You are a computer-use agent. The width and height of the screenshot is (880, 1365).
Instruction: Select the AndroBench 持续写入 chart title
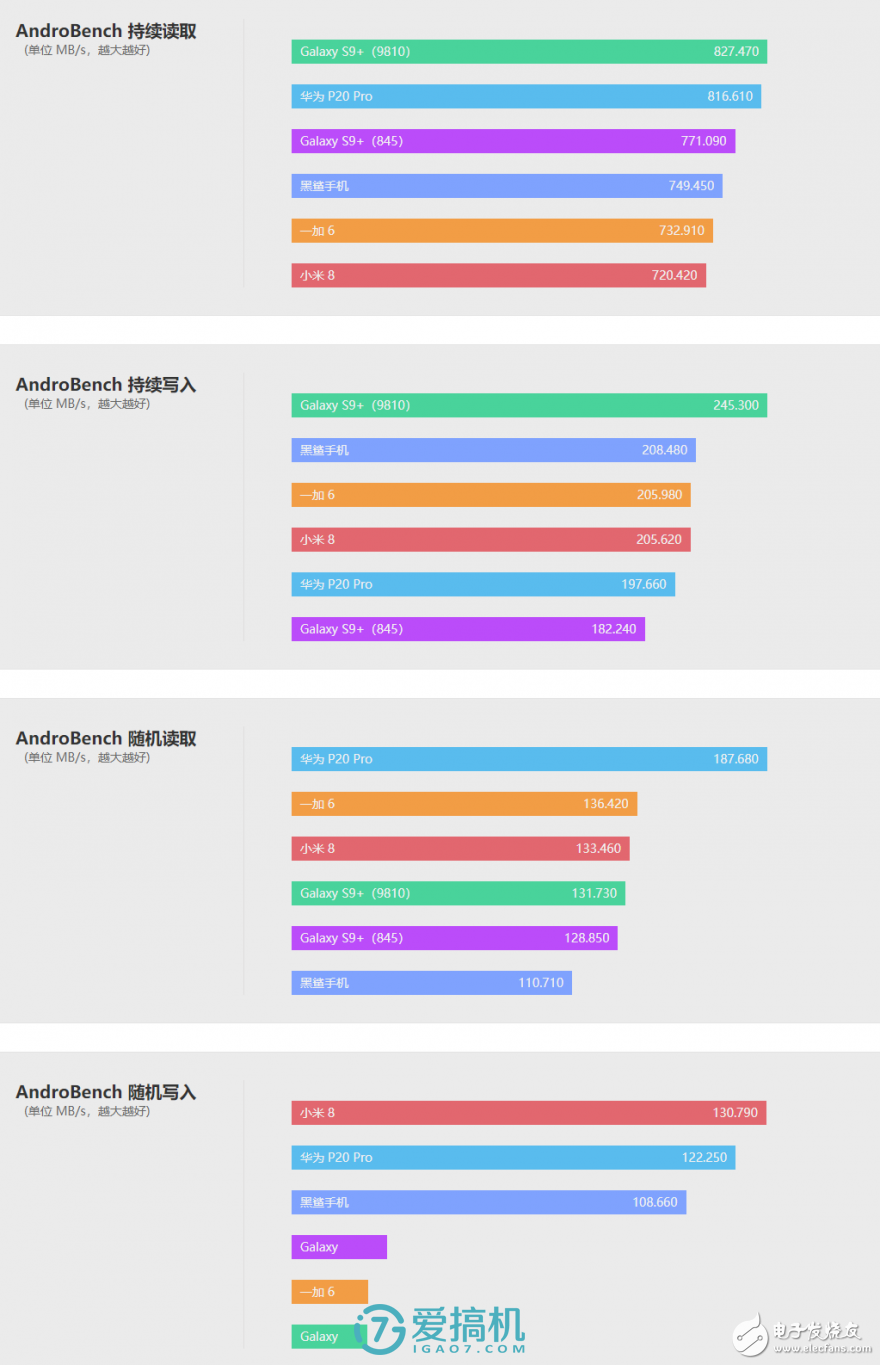click(x=106, y=385)
